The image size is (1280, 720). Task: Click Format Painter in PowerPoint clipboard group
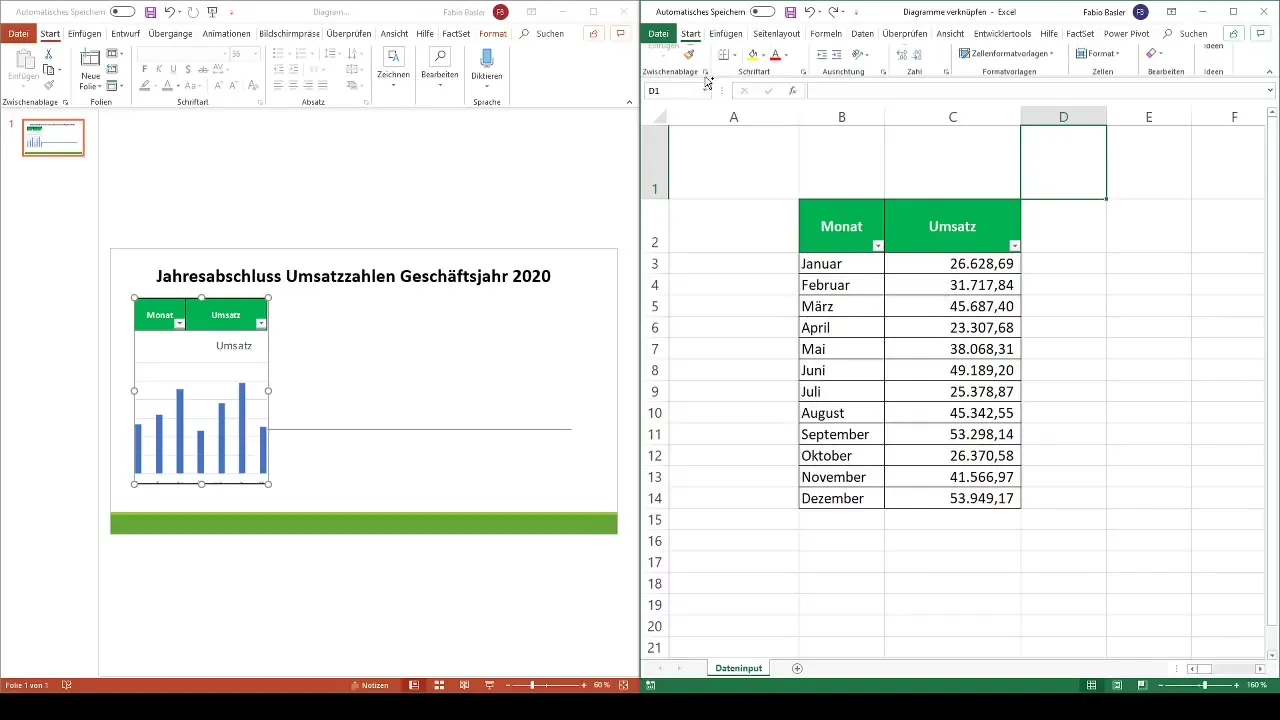49,85
